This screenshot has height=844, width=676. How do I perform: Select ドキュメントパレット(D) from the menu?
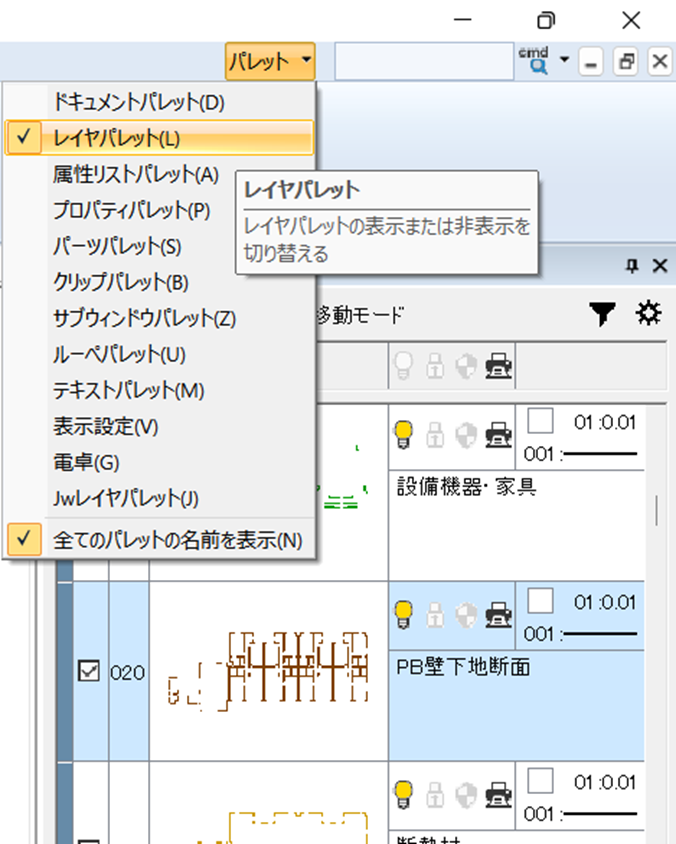139,102
